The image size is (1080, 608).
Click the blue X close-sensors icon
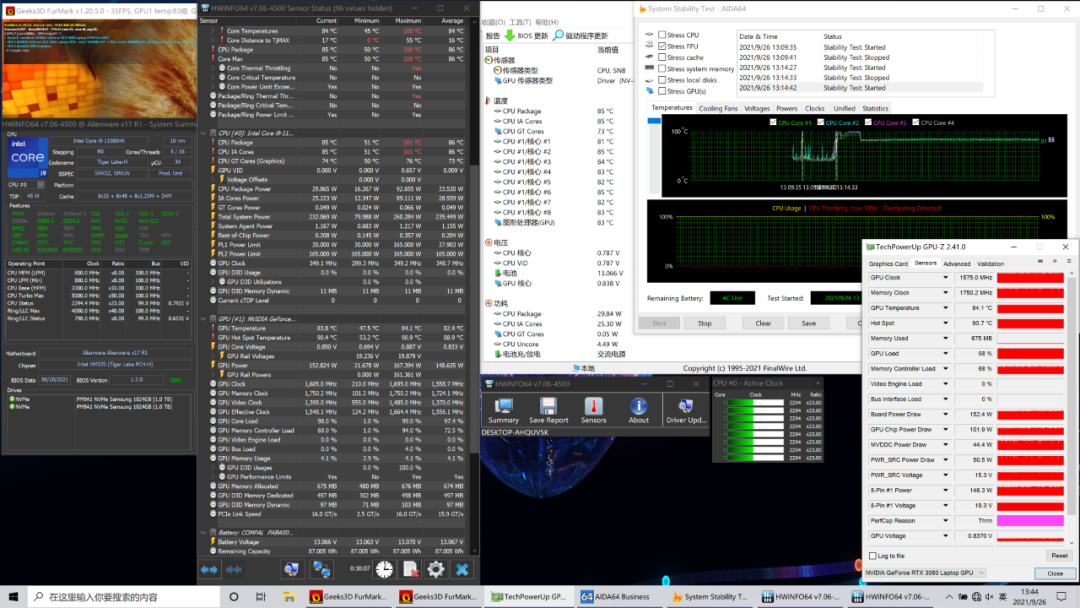click(462, 569)
